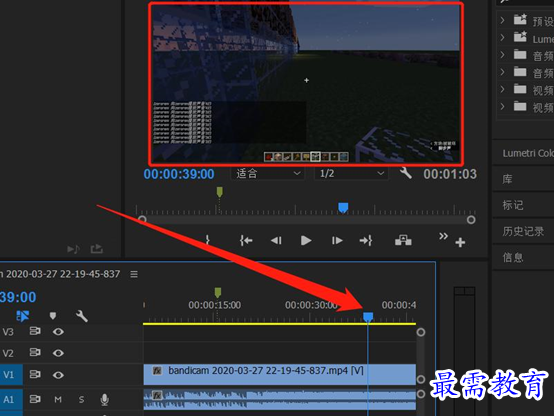554x416 pixels.
Task: Solo the A1 audio track
Action: 81,400
